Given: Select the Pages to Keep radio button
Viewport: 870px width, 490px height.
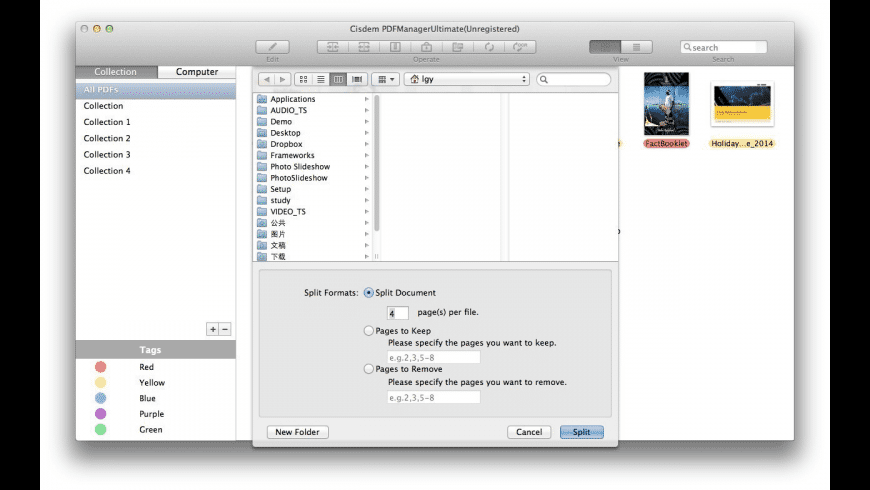Looking at the screenshot, I should [368, 331].
